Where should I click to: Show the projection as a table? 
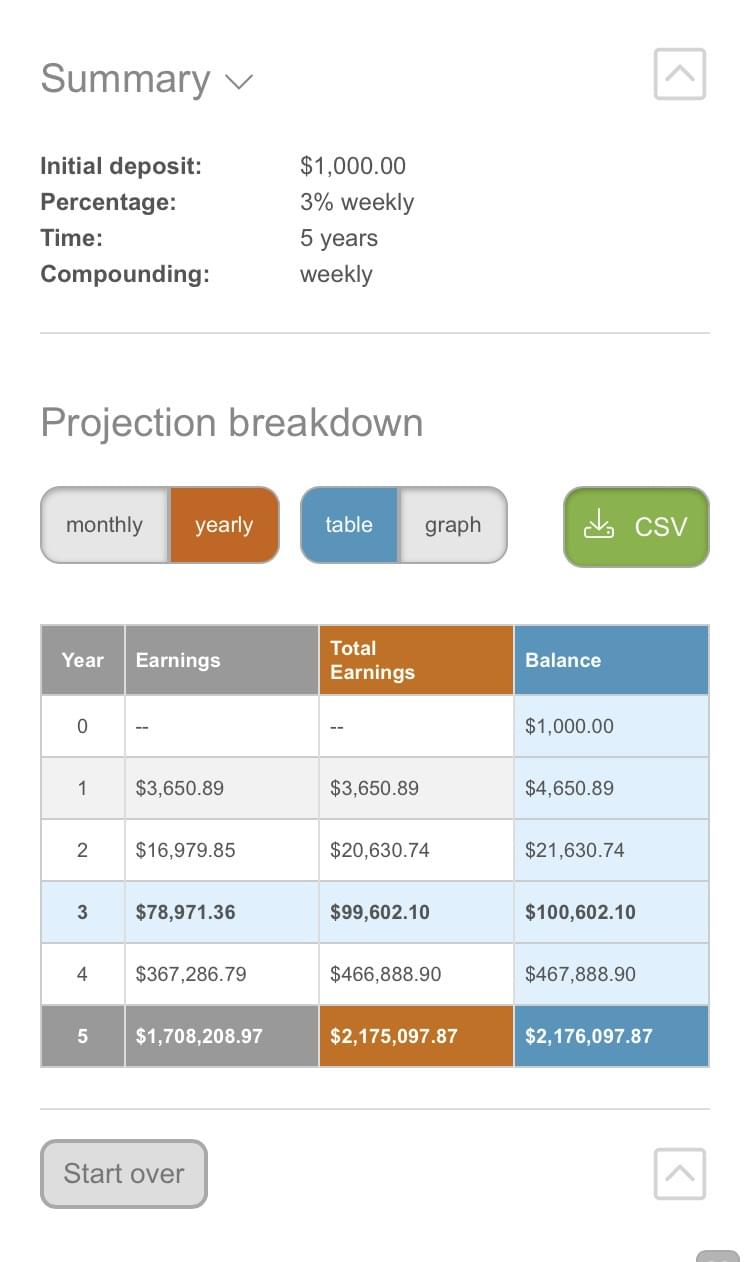tap(349, 525)
